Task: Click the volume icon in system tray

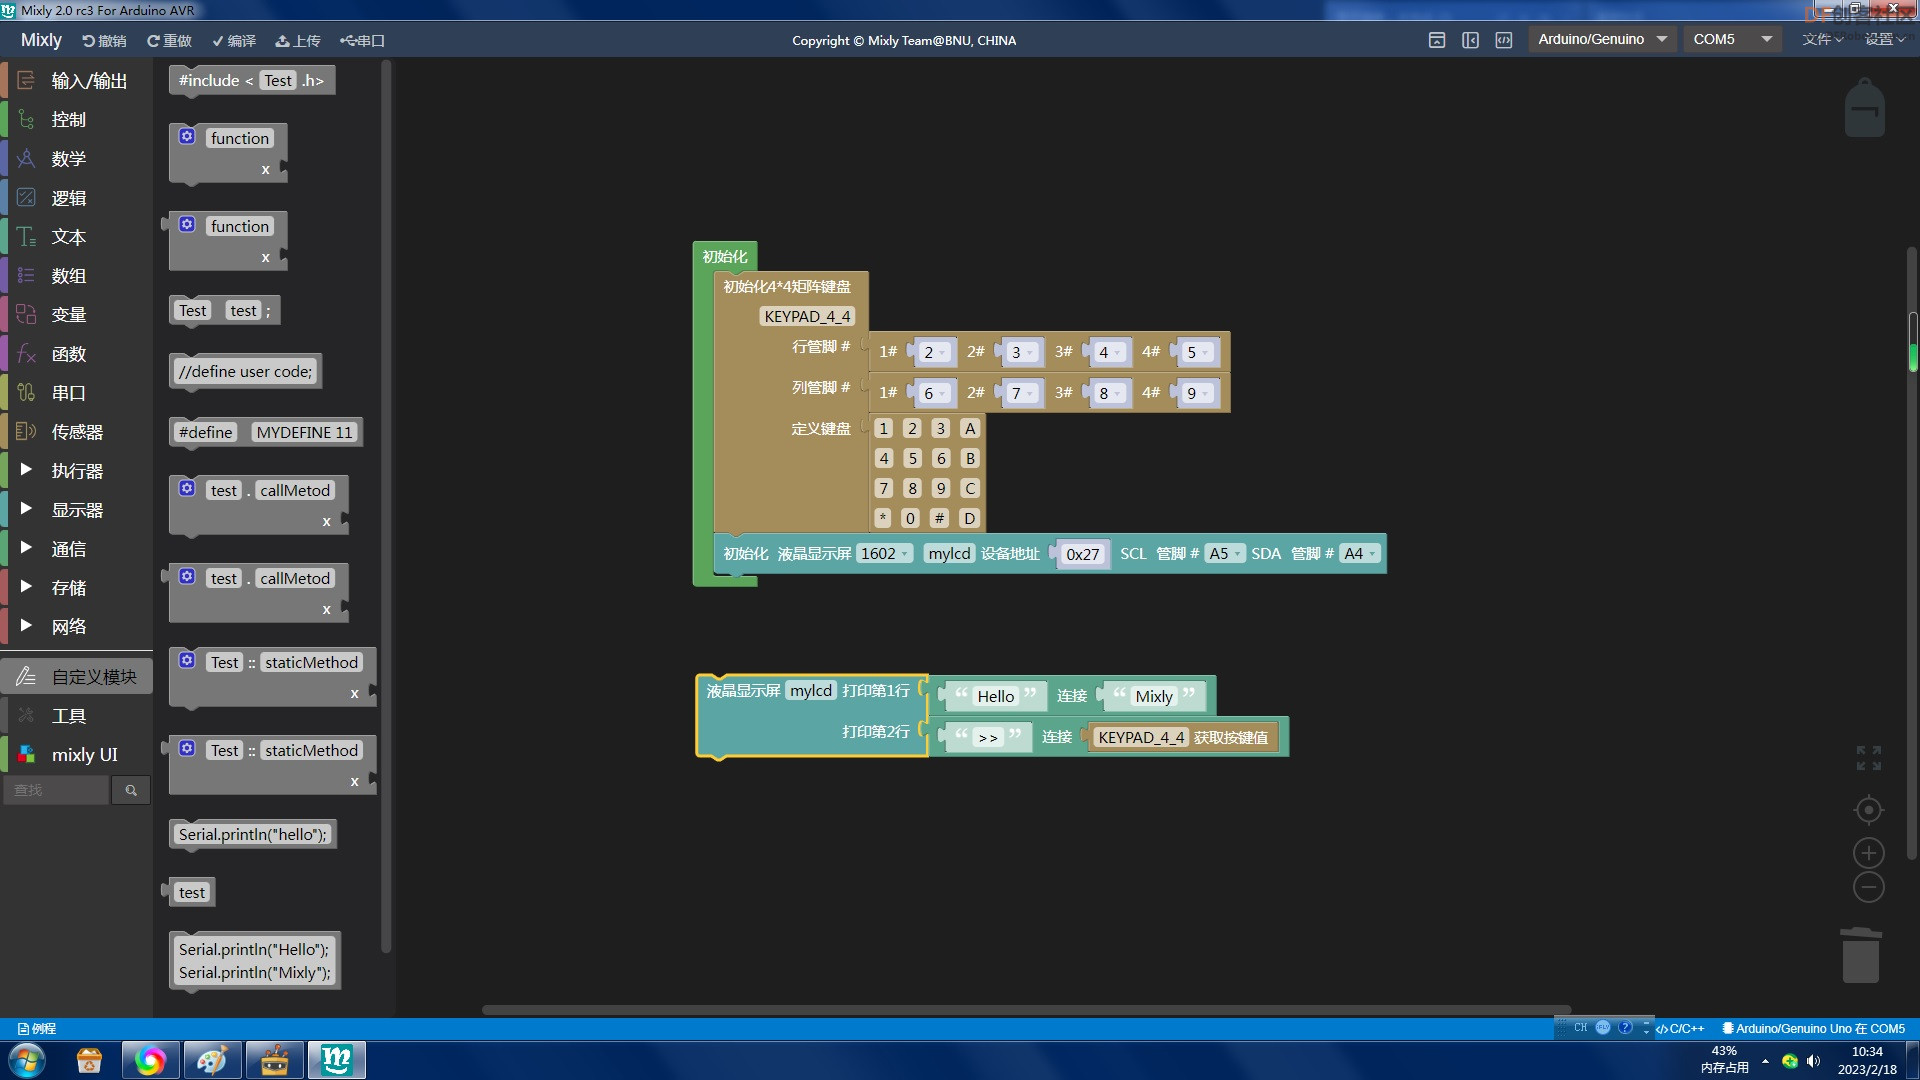Action: tap(1814, 1061)
